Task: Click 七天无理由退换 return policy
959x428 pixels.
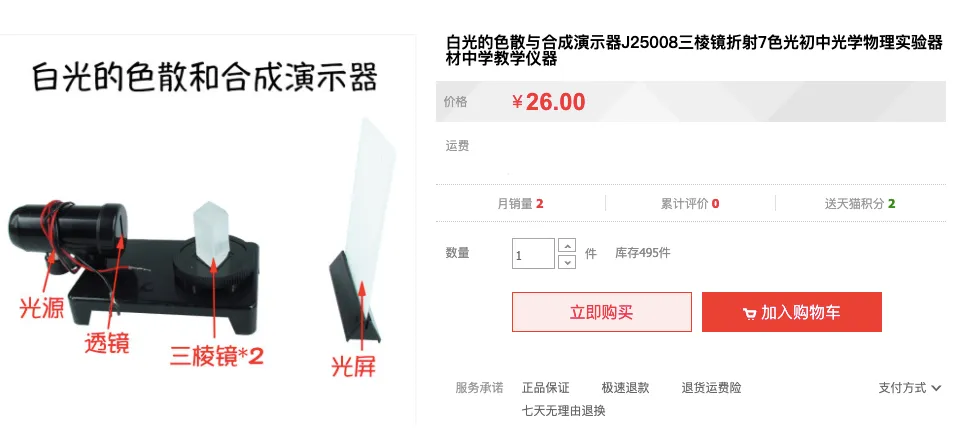Action: click(563, 410)
